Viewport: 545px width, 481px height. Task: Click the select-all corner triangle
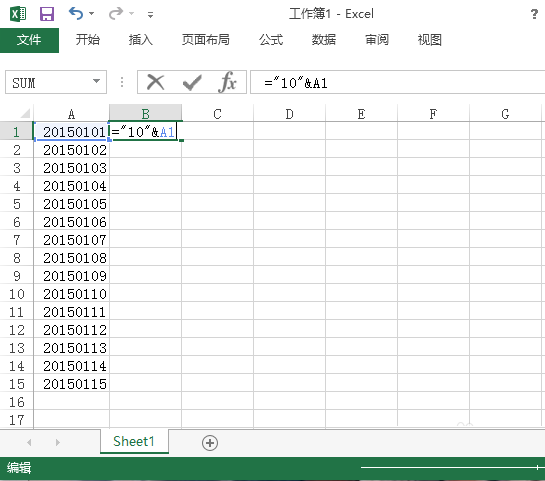point(25,113)
